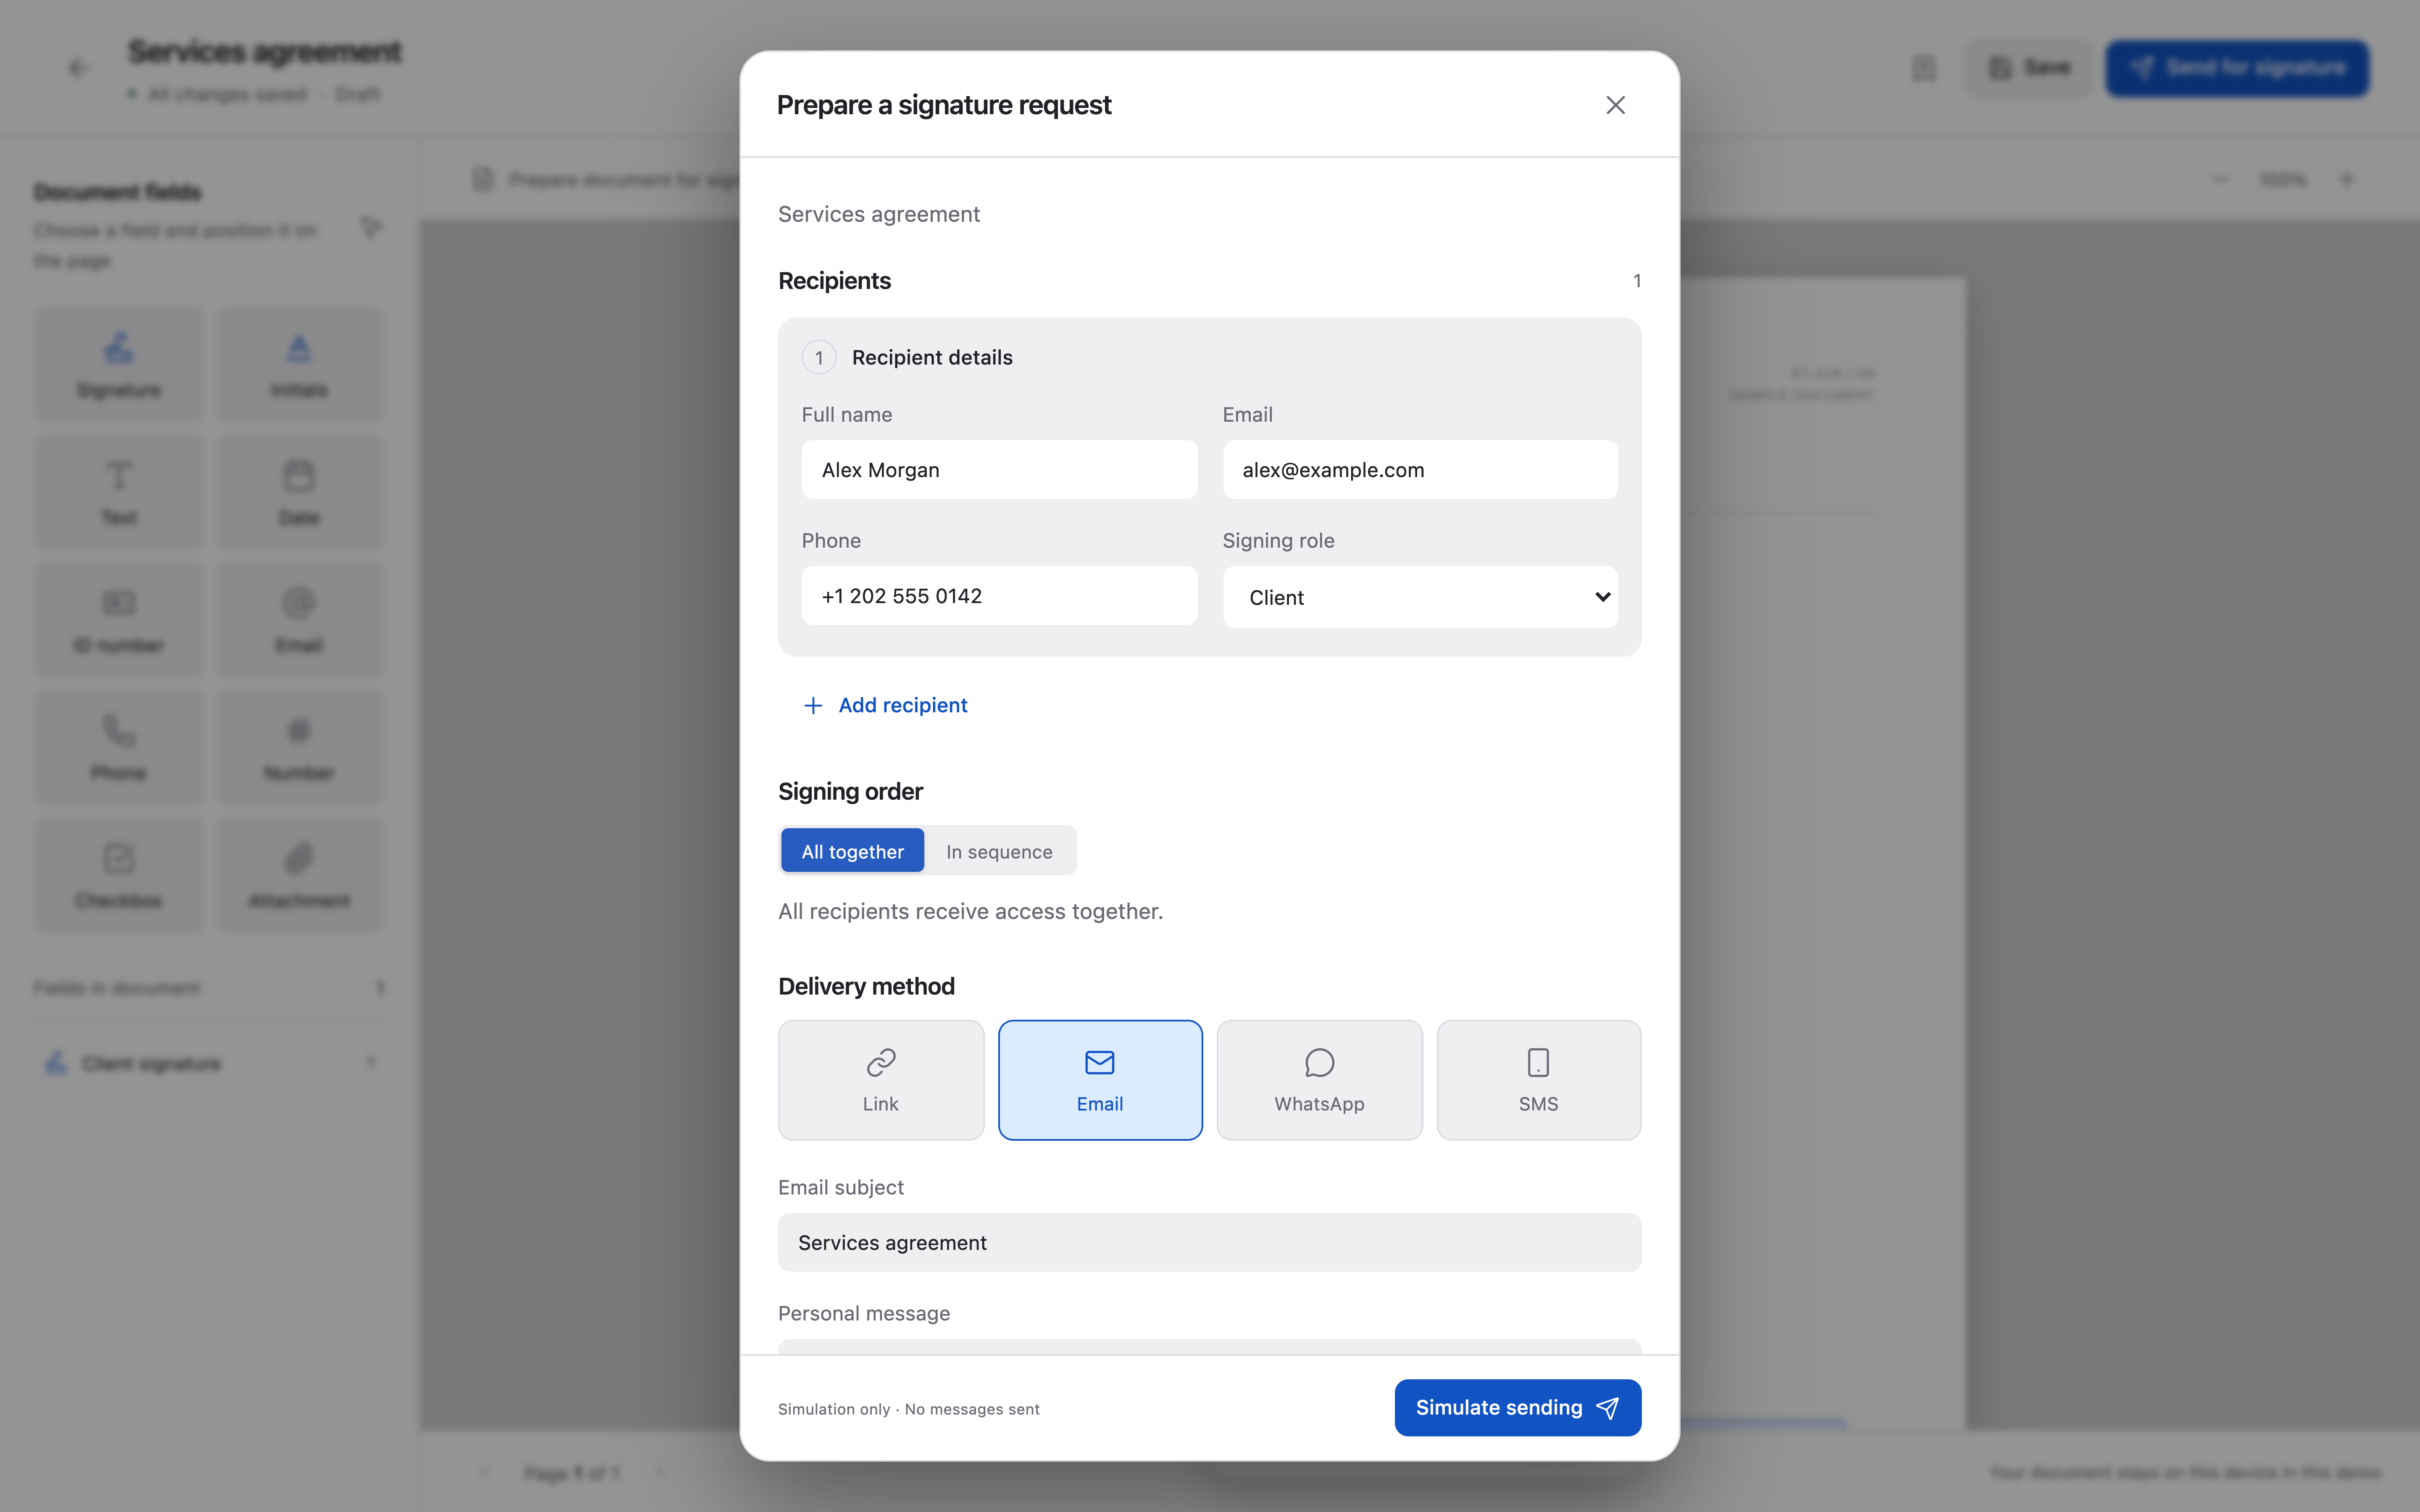The image size is (2420, 1512).
Task: Click the icon left of the Save button
Action: [1924, 68]
